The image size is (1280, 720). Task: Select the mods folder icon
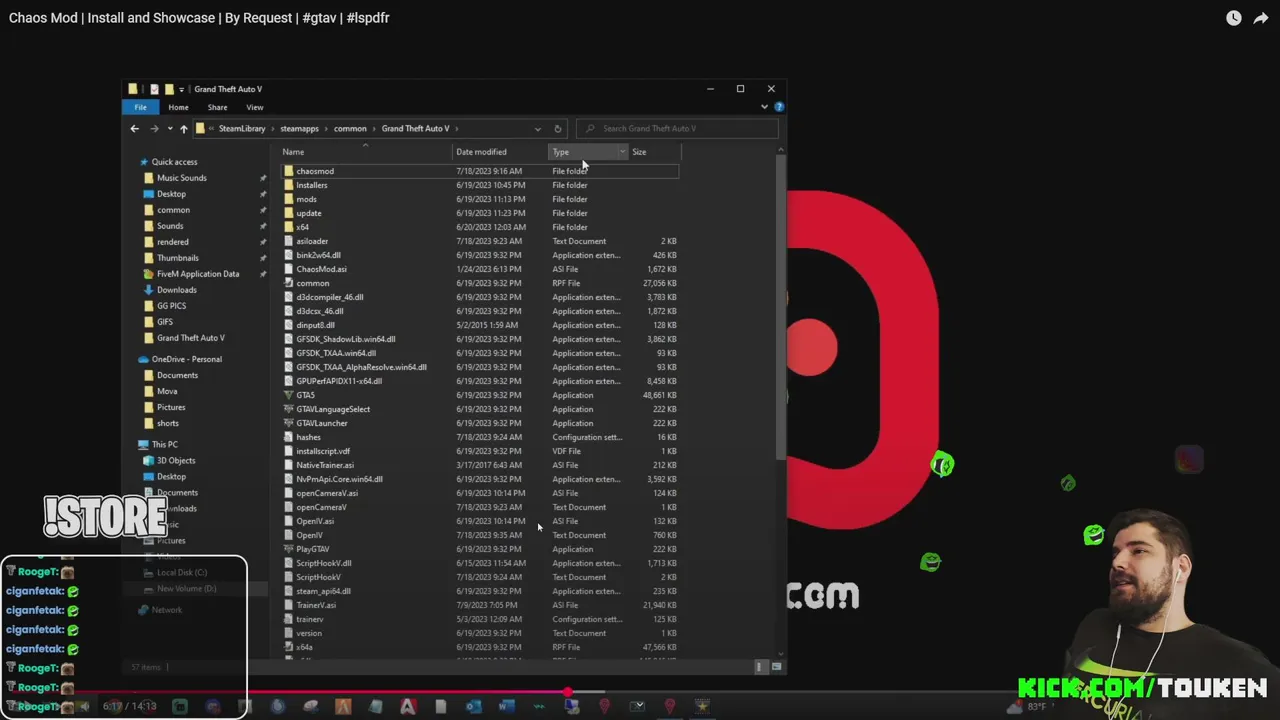288,199
